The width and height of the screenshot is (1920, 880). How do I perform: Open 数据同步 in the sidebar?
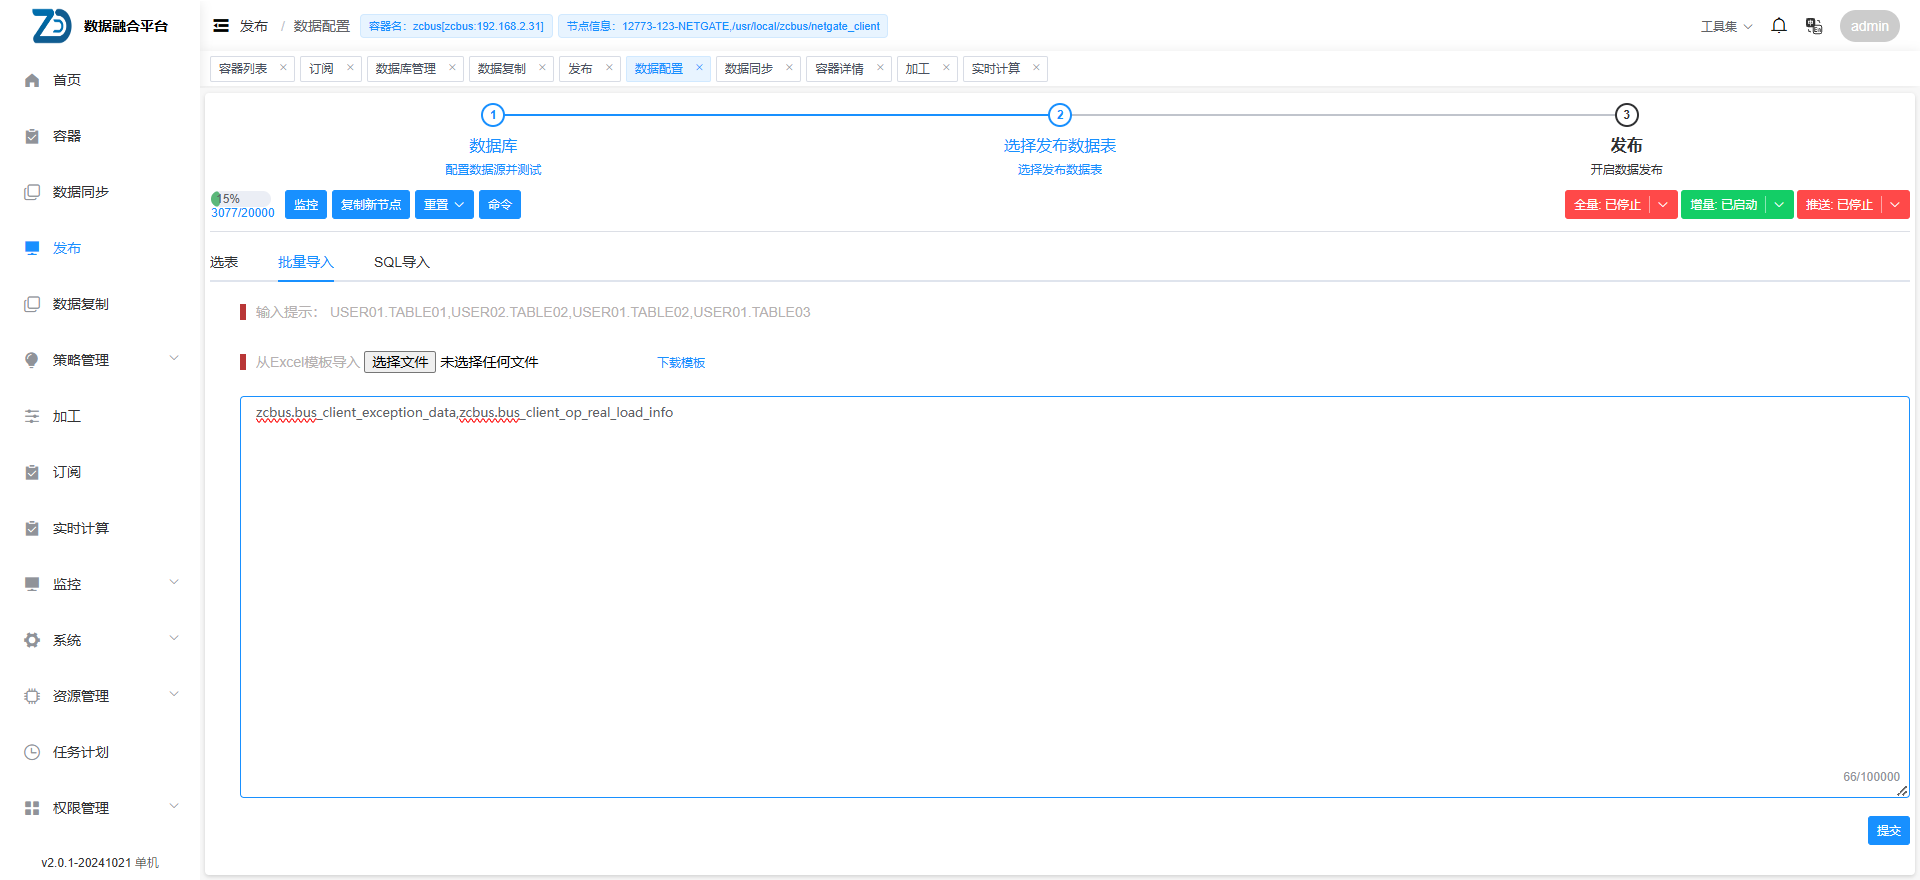click(x=80, y=192)
